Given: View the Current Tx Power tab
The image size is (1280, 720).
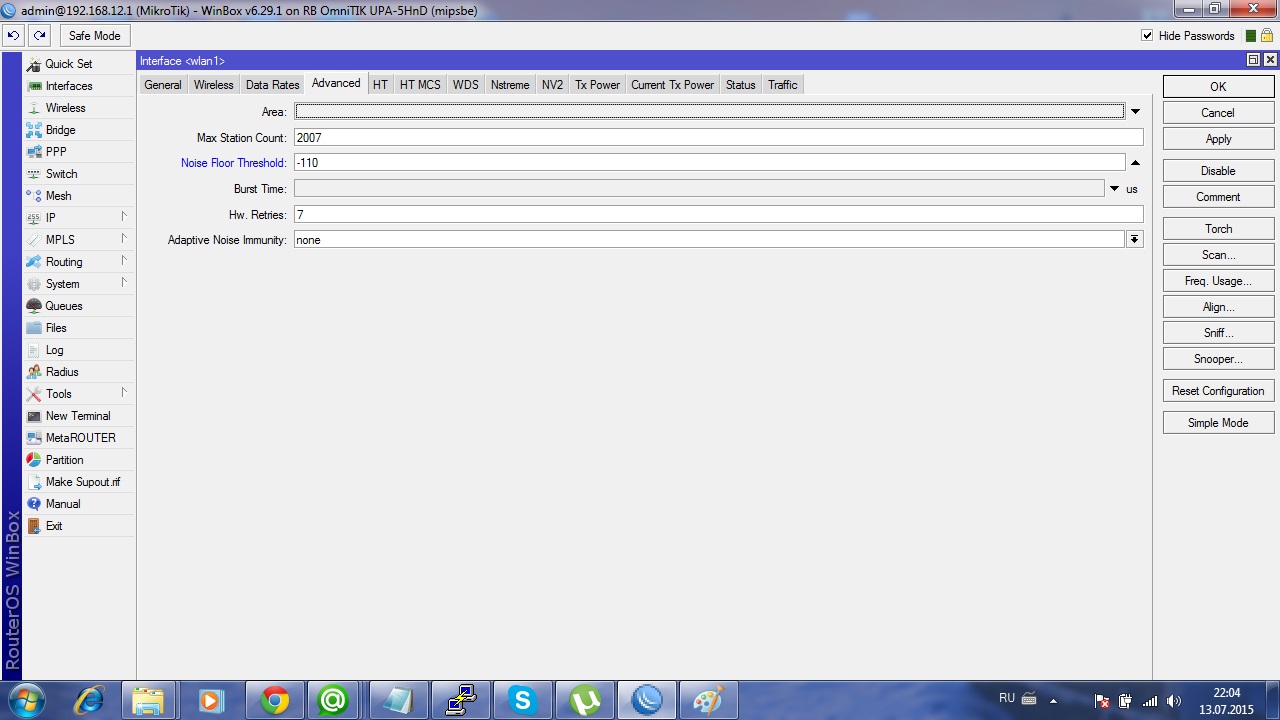Looking at the screenshot, I should point(672,85).
